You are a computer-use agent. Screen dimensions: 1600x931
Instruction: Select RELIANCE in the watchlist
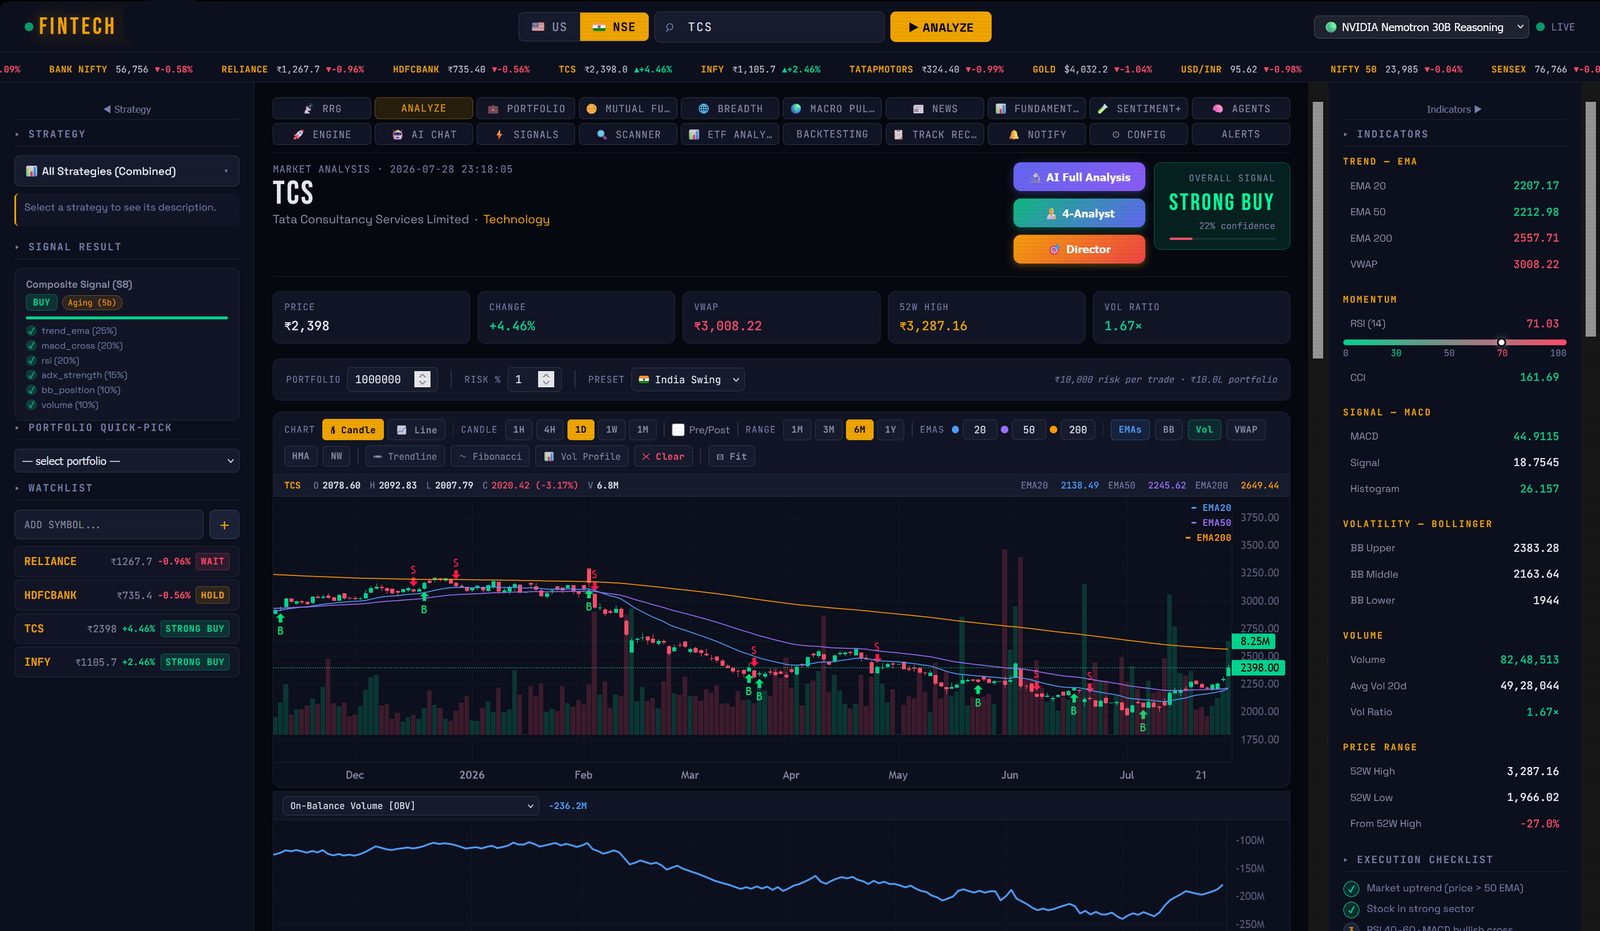pyautogui.click(x=127, y=561)
